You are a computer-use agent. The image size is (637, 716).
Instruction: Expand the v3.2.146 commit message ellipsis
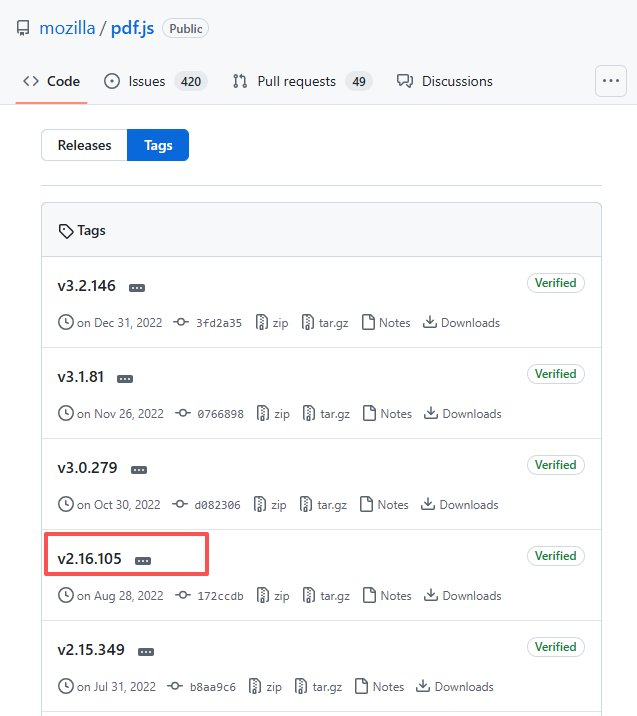[x=137, y=288]
